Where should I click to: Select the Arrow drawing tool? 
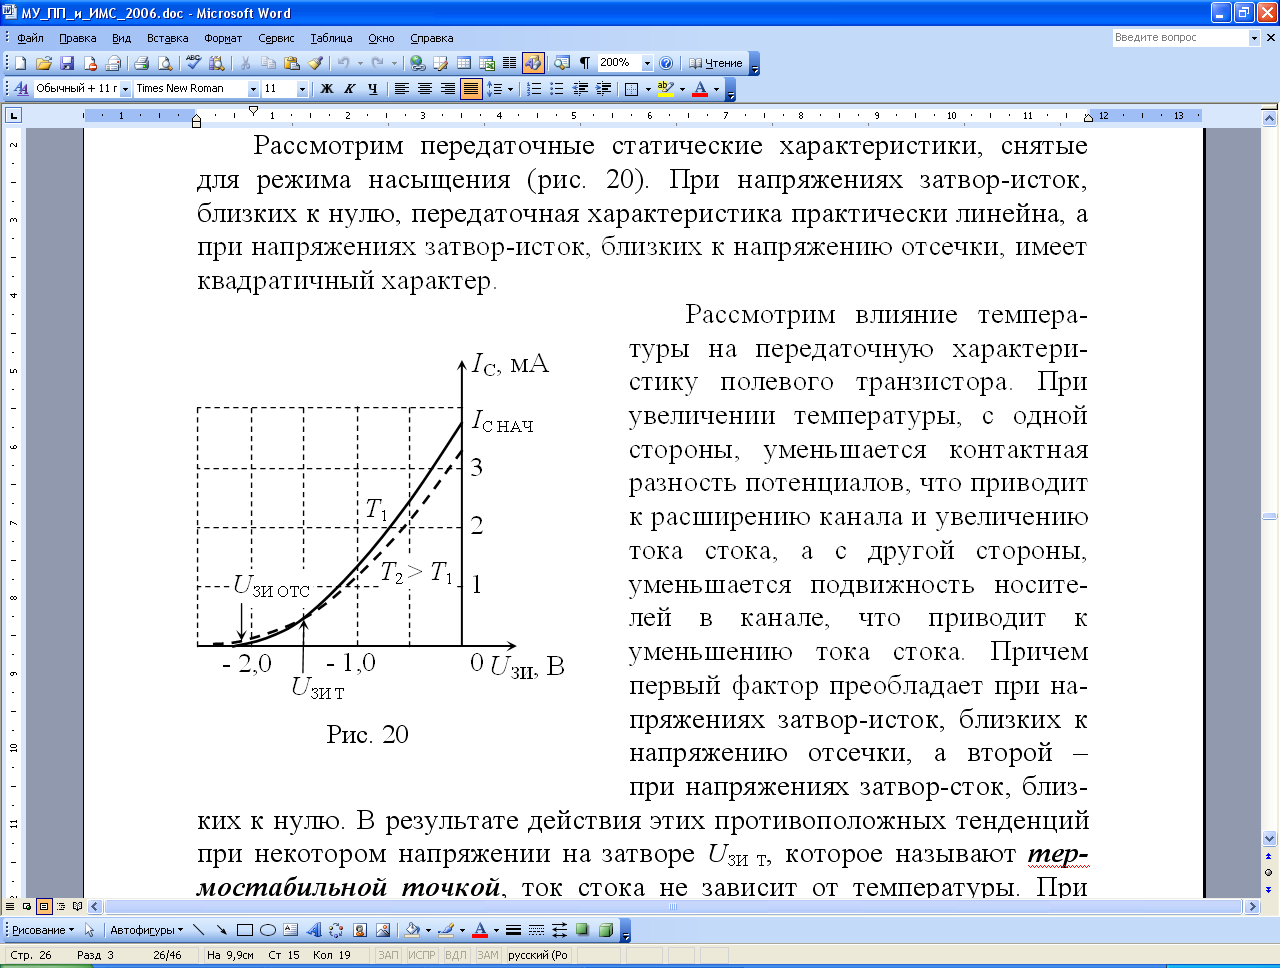coord(221,930)
